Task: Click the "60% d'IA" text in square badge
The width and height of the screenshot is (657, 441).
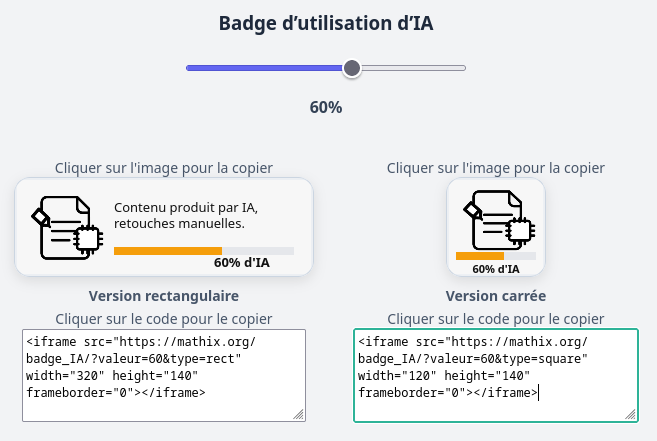Action: point(496,268)
